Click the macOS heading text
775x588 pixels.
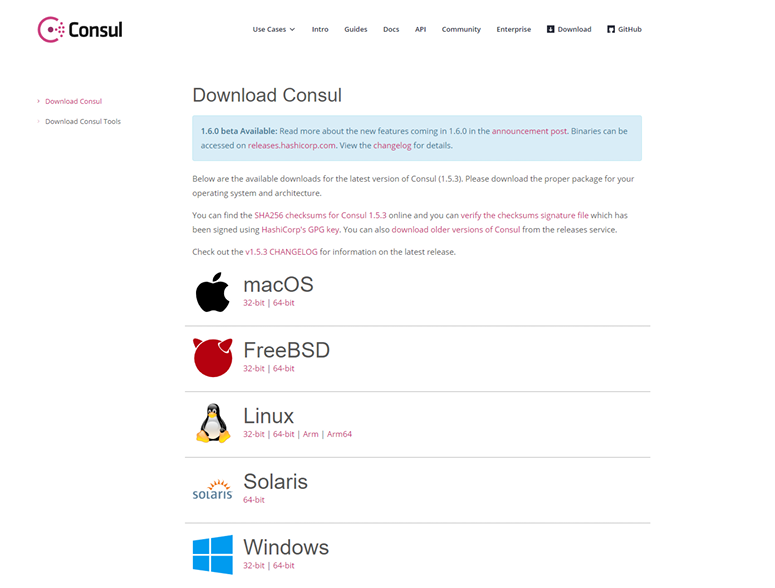[x=278, y=285]
